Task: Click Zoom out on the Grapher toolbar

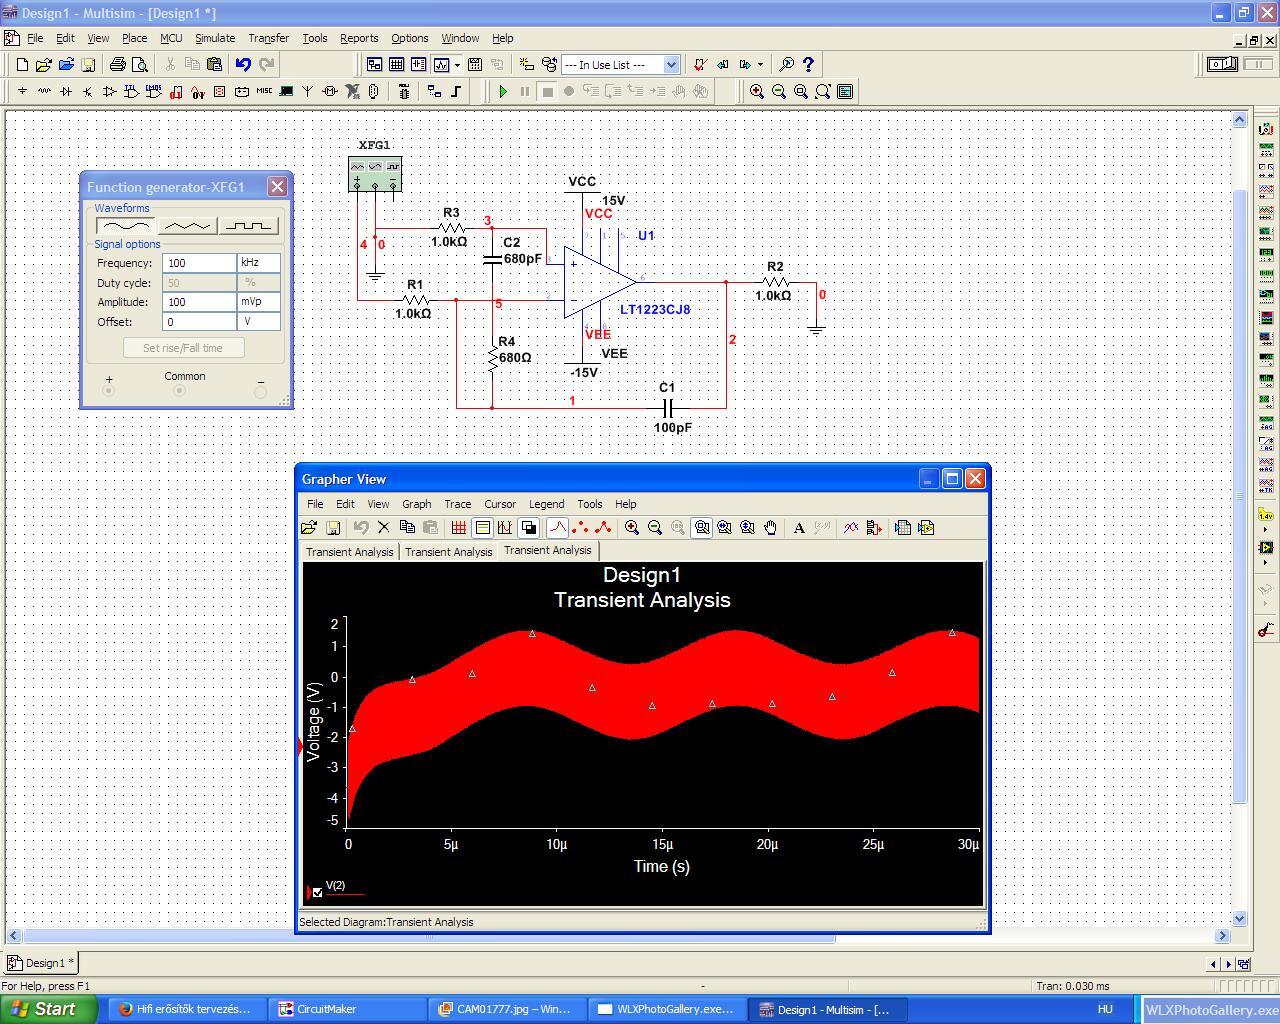Action: point(655,528)
